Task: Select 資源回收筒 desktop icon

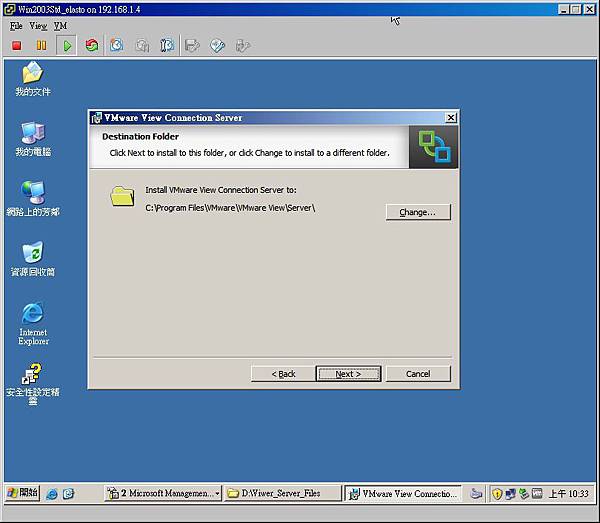Action: pos(33,259)
